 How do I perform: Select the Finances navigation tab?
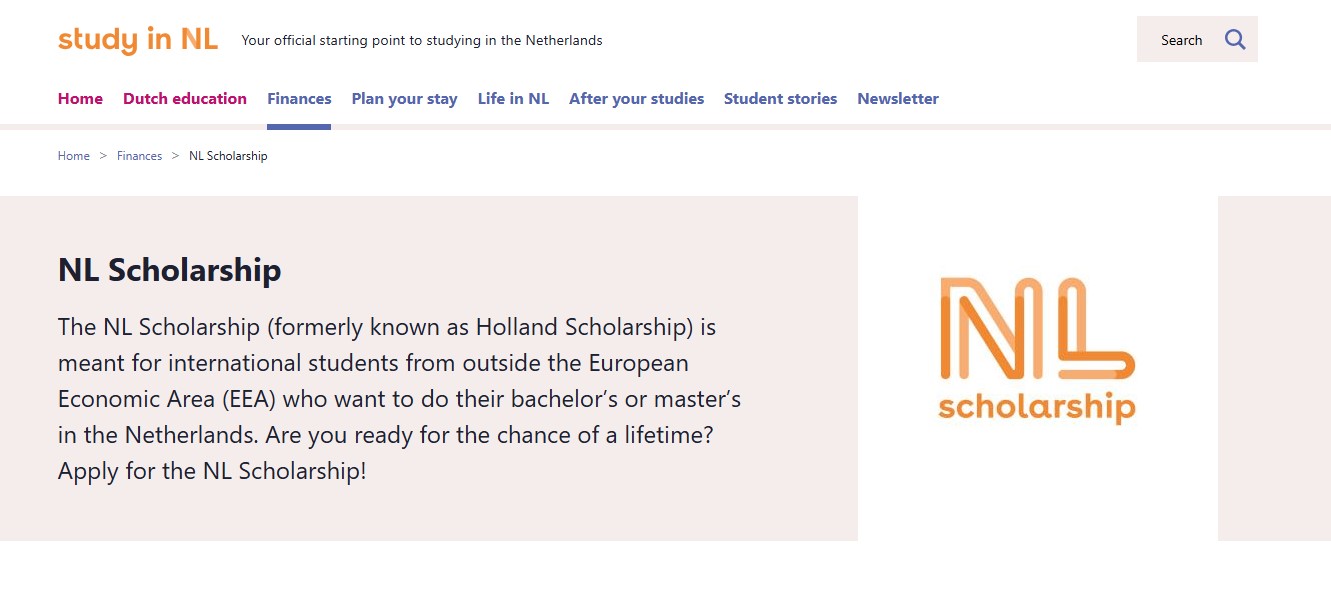[x=299, y=99]
